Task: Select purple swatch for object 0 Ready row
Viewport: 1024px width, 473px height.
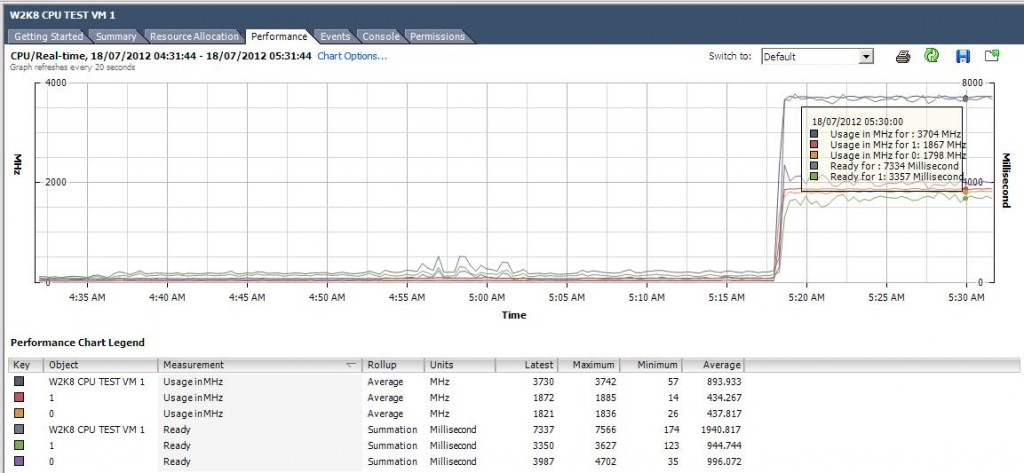Action: point(18,461)
